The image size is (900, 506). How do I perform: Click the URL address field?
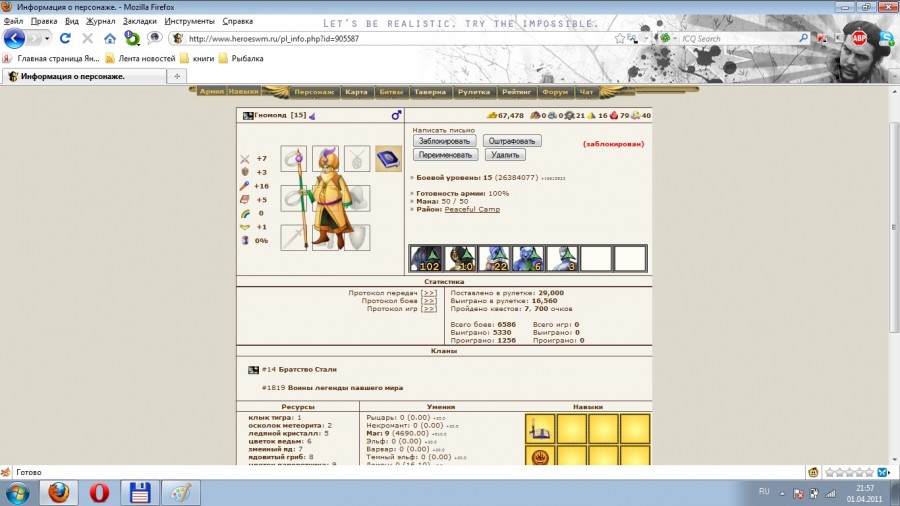[x=396, y=38]
